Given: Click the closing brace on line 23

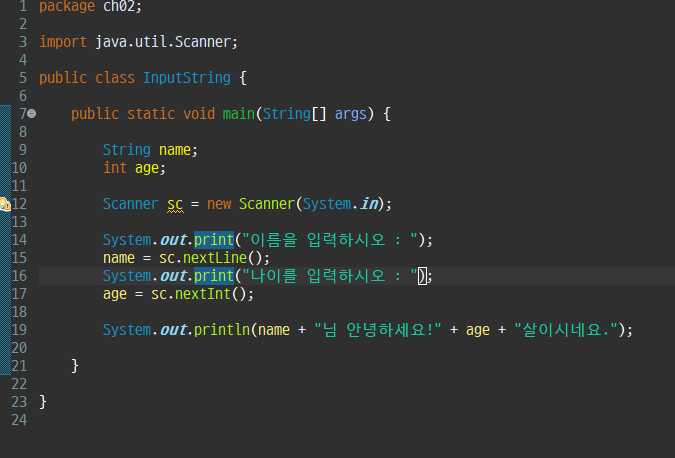Looking at the screenshot, I should point(43,402).
